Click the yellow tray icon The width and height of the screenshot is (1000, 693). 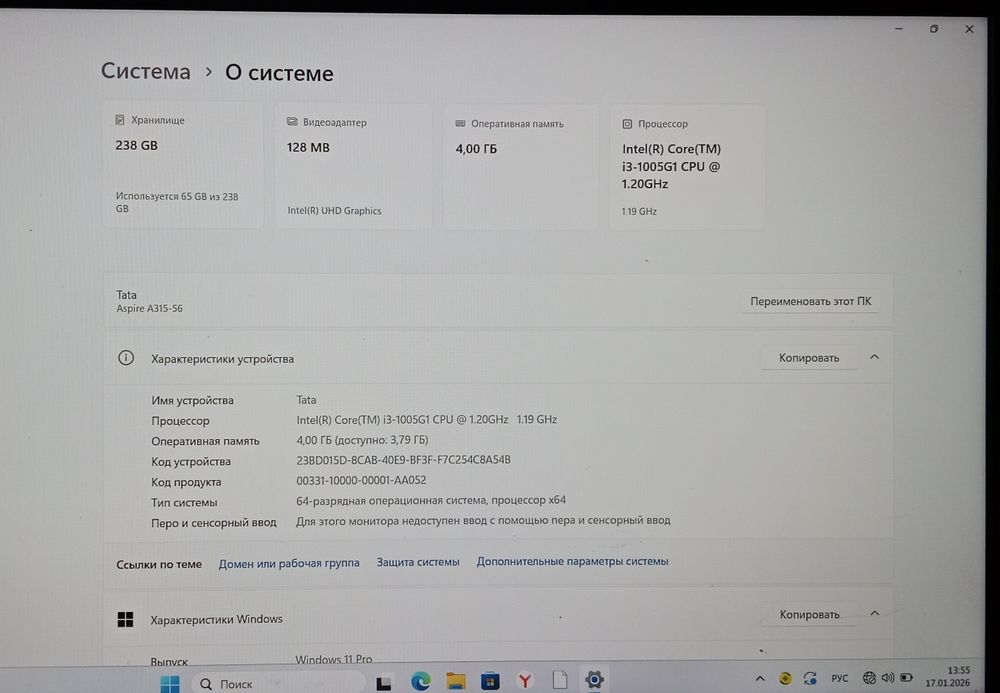pos(785,678)
